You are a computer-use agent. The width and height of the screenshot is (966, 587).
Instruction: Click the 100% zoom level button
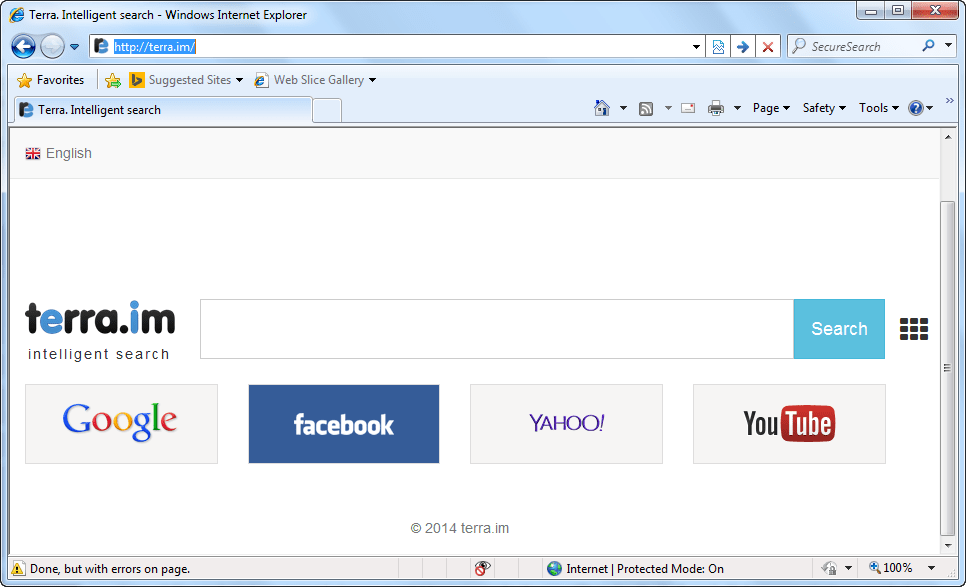click(891, 568)
